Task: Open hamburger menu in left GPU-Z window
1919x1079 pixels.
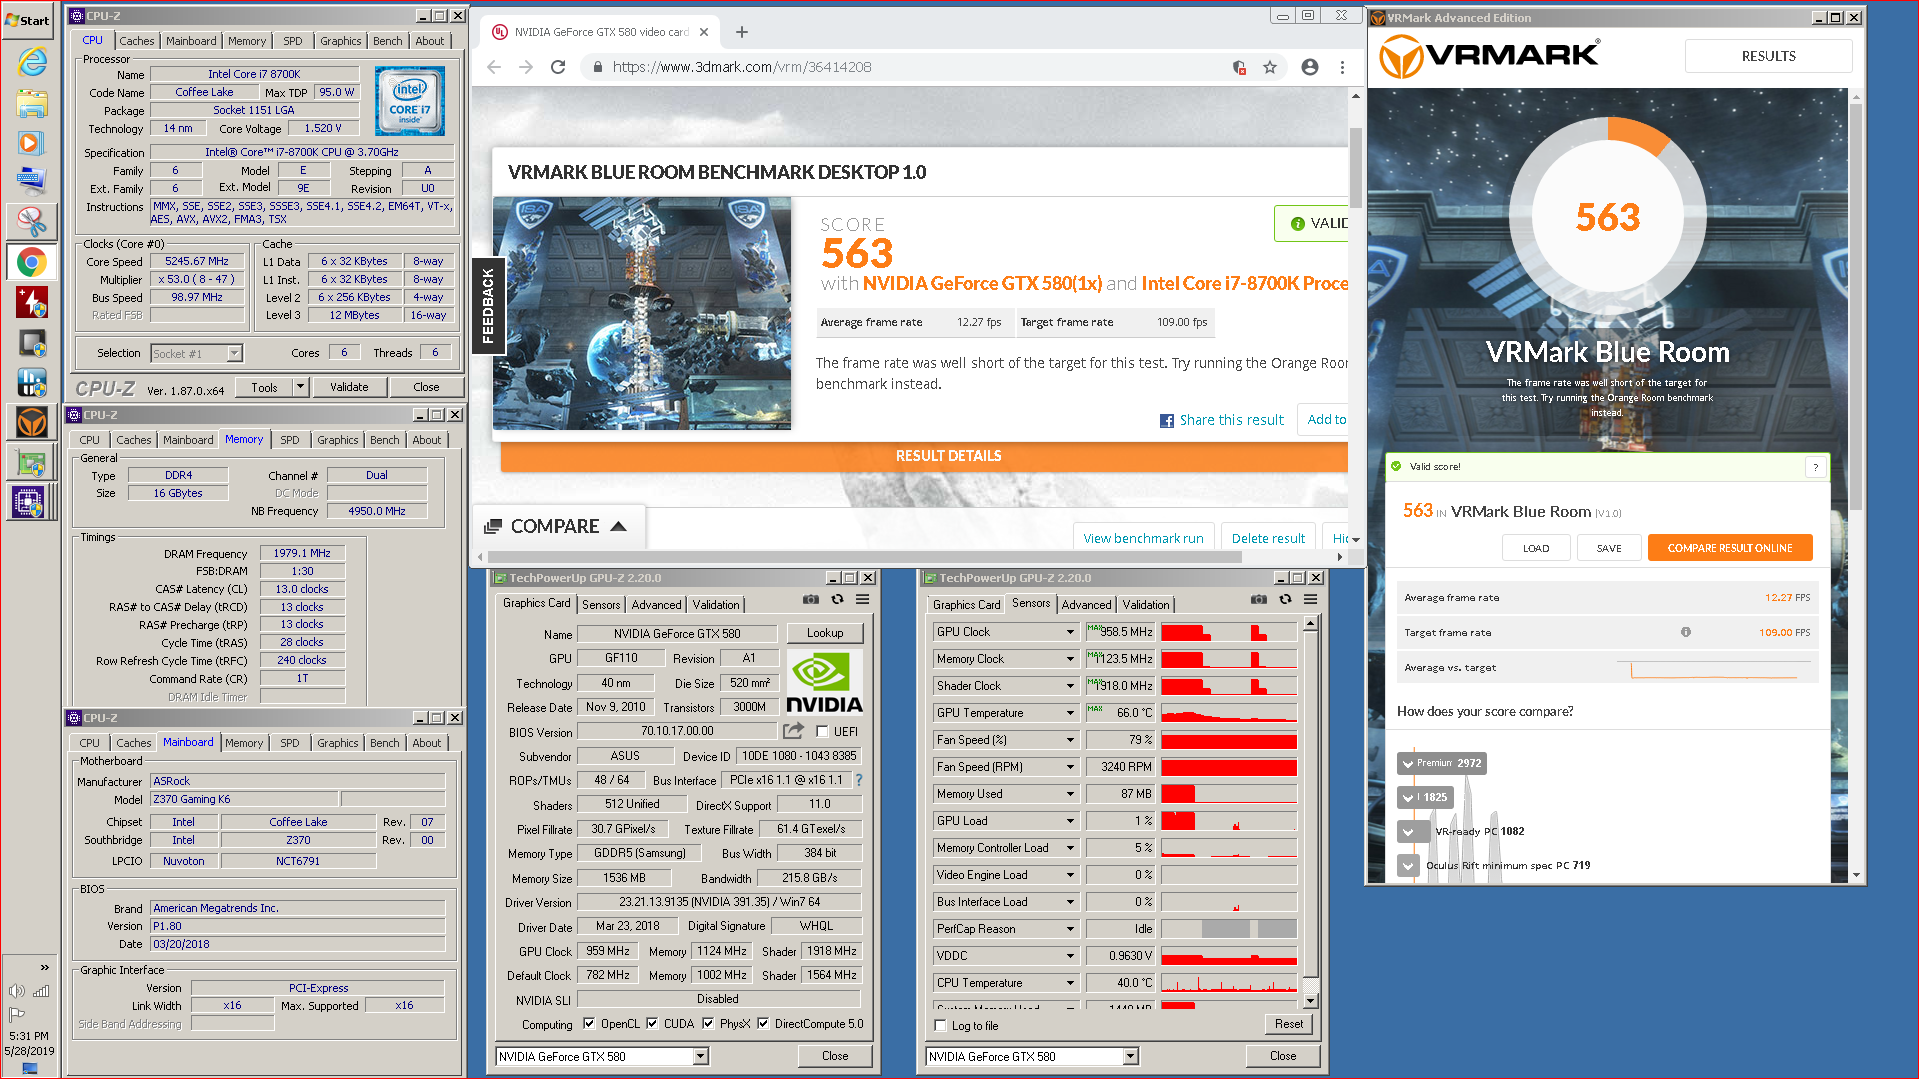Action: point(862,599)
